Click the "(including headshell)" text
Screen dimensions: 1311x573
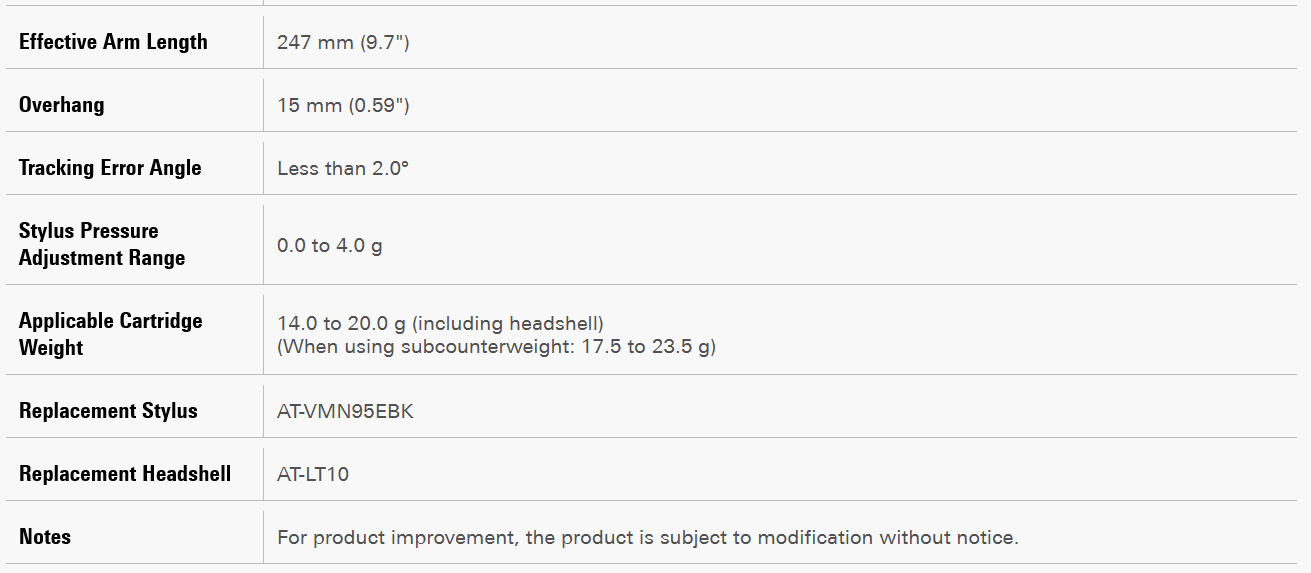[x=507, y=323]
